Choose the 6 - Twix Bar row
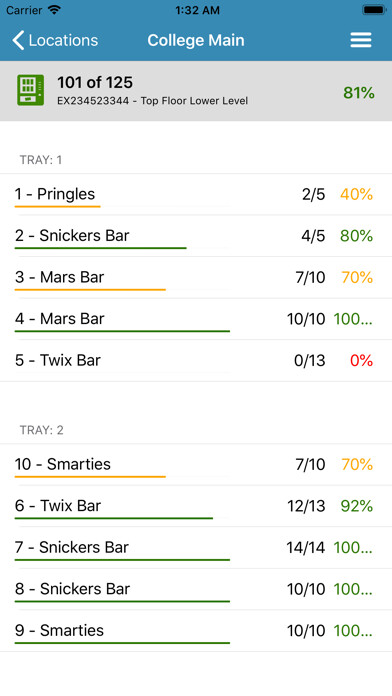 point(196,506)
